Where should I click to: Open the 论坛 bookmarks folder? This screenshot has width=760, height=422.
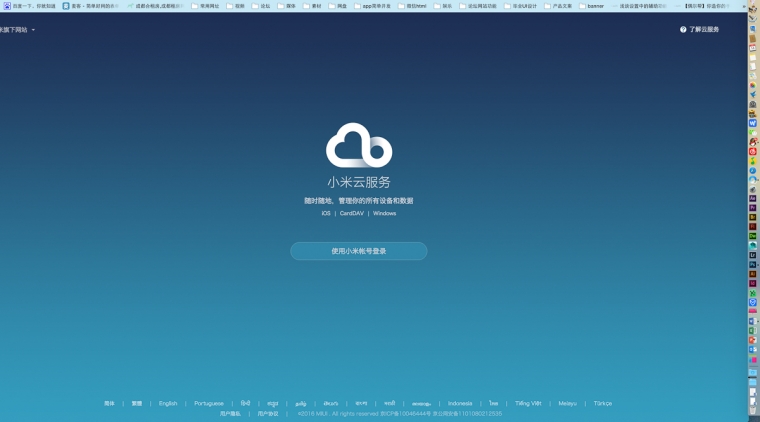tap(261, 6)
